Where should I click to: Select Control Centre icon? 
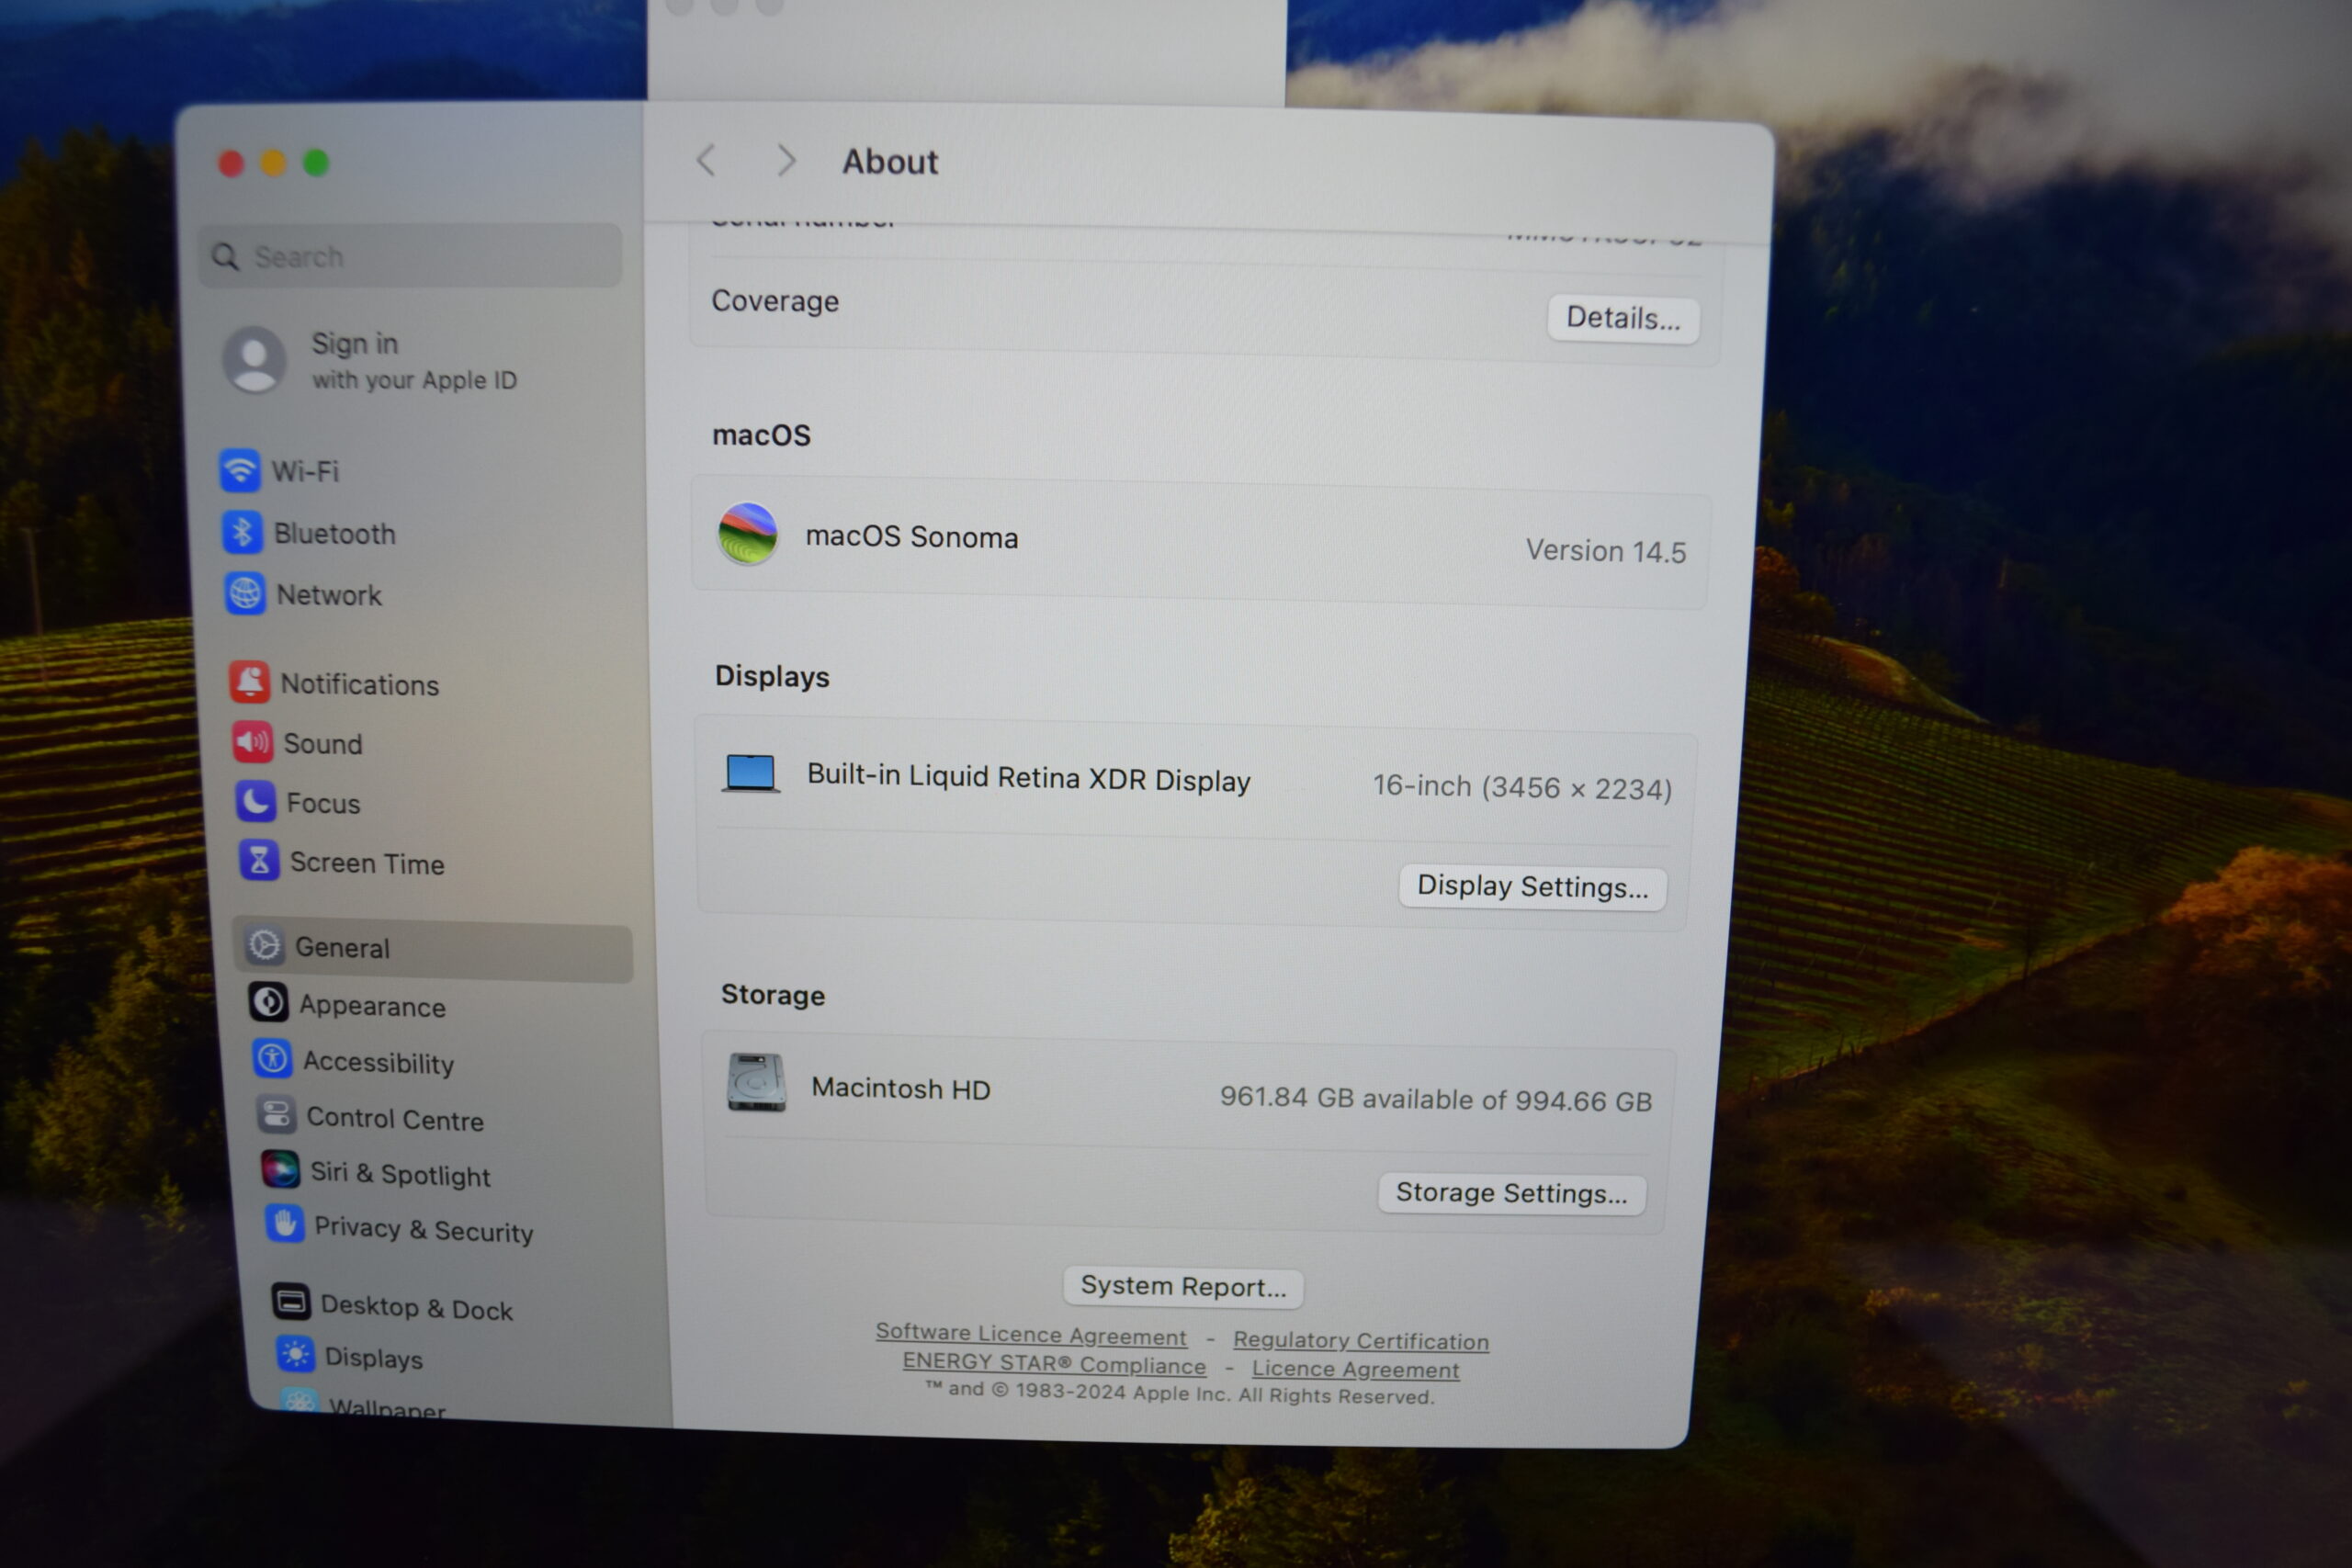(276, 1115)
